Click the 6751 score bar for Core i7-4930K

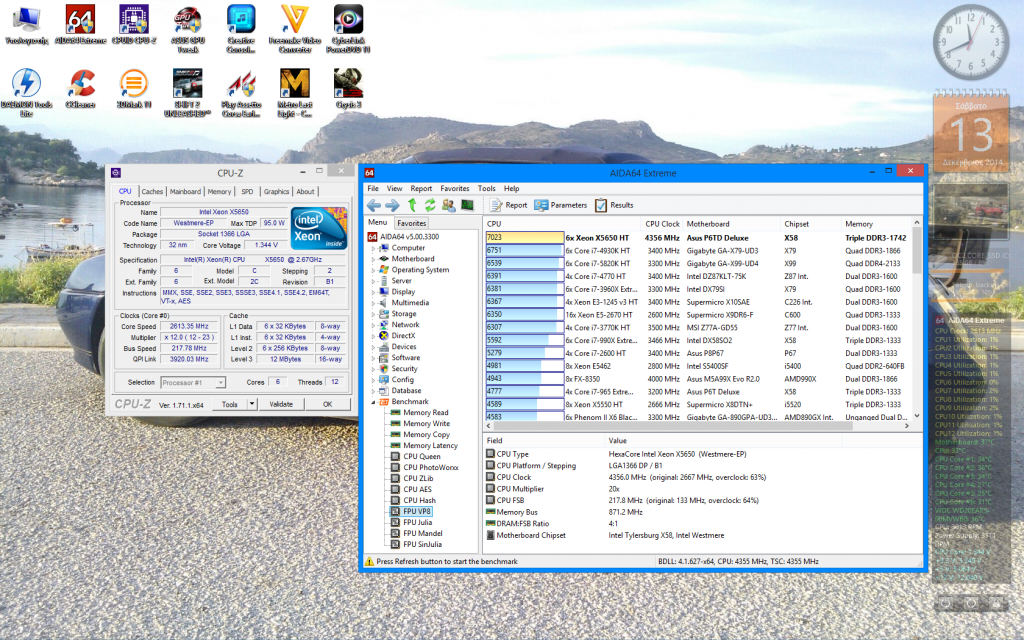[x=524, y=251]
